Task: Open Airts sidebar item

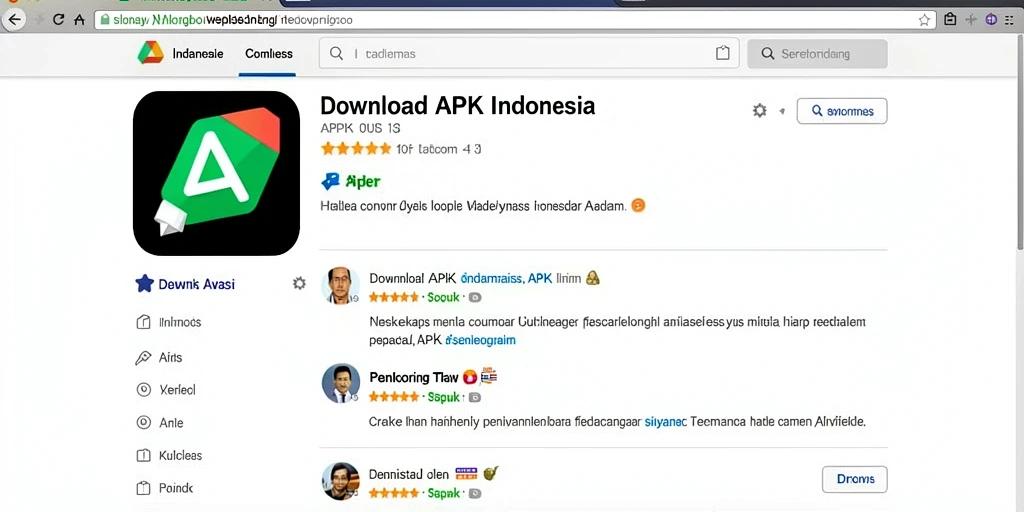Action: (x=159, y=357)
